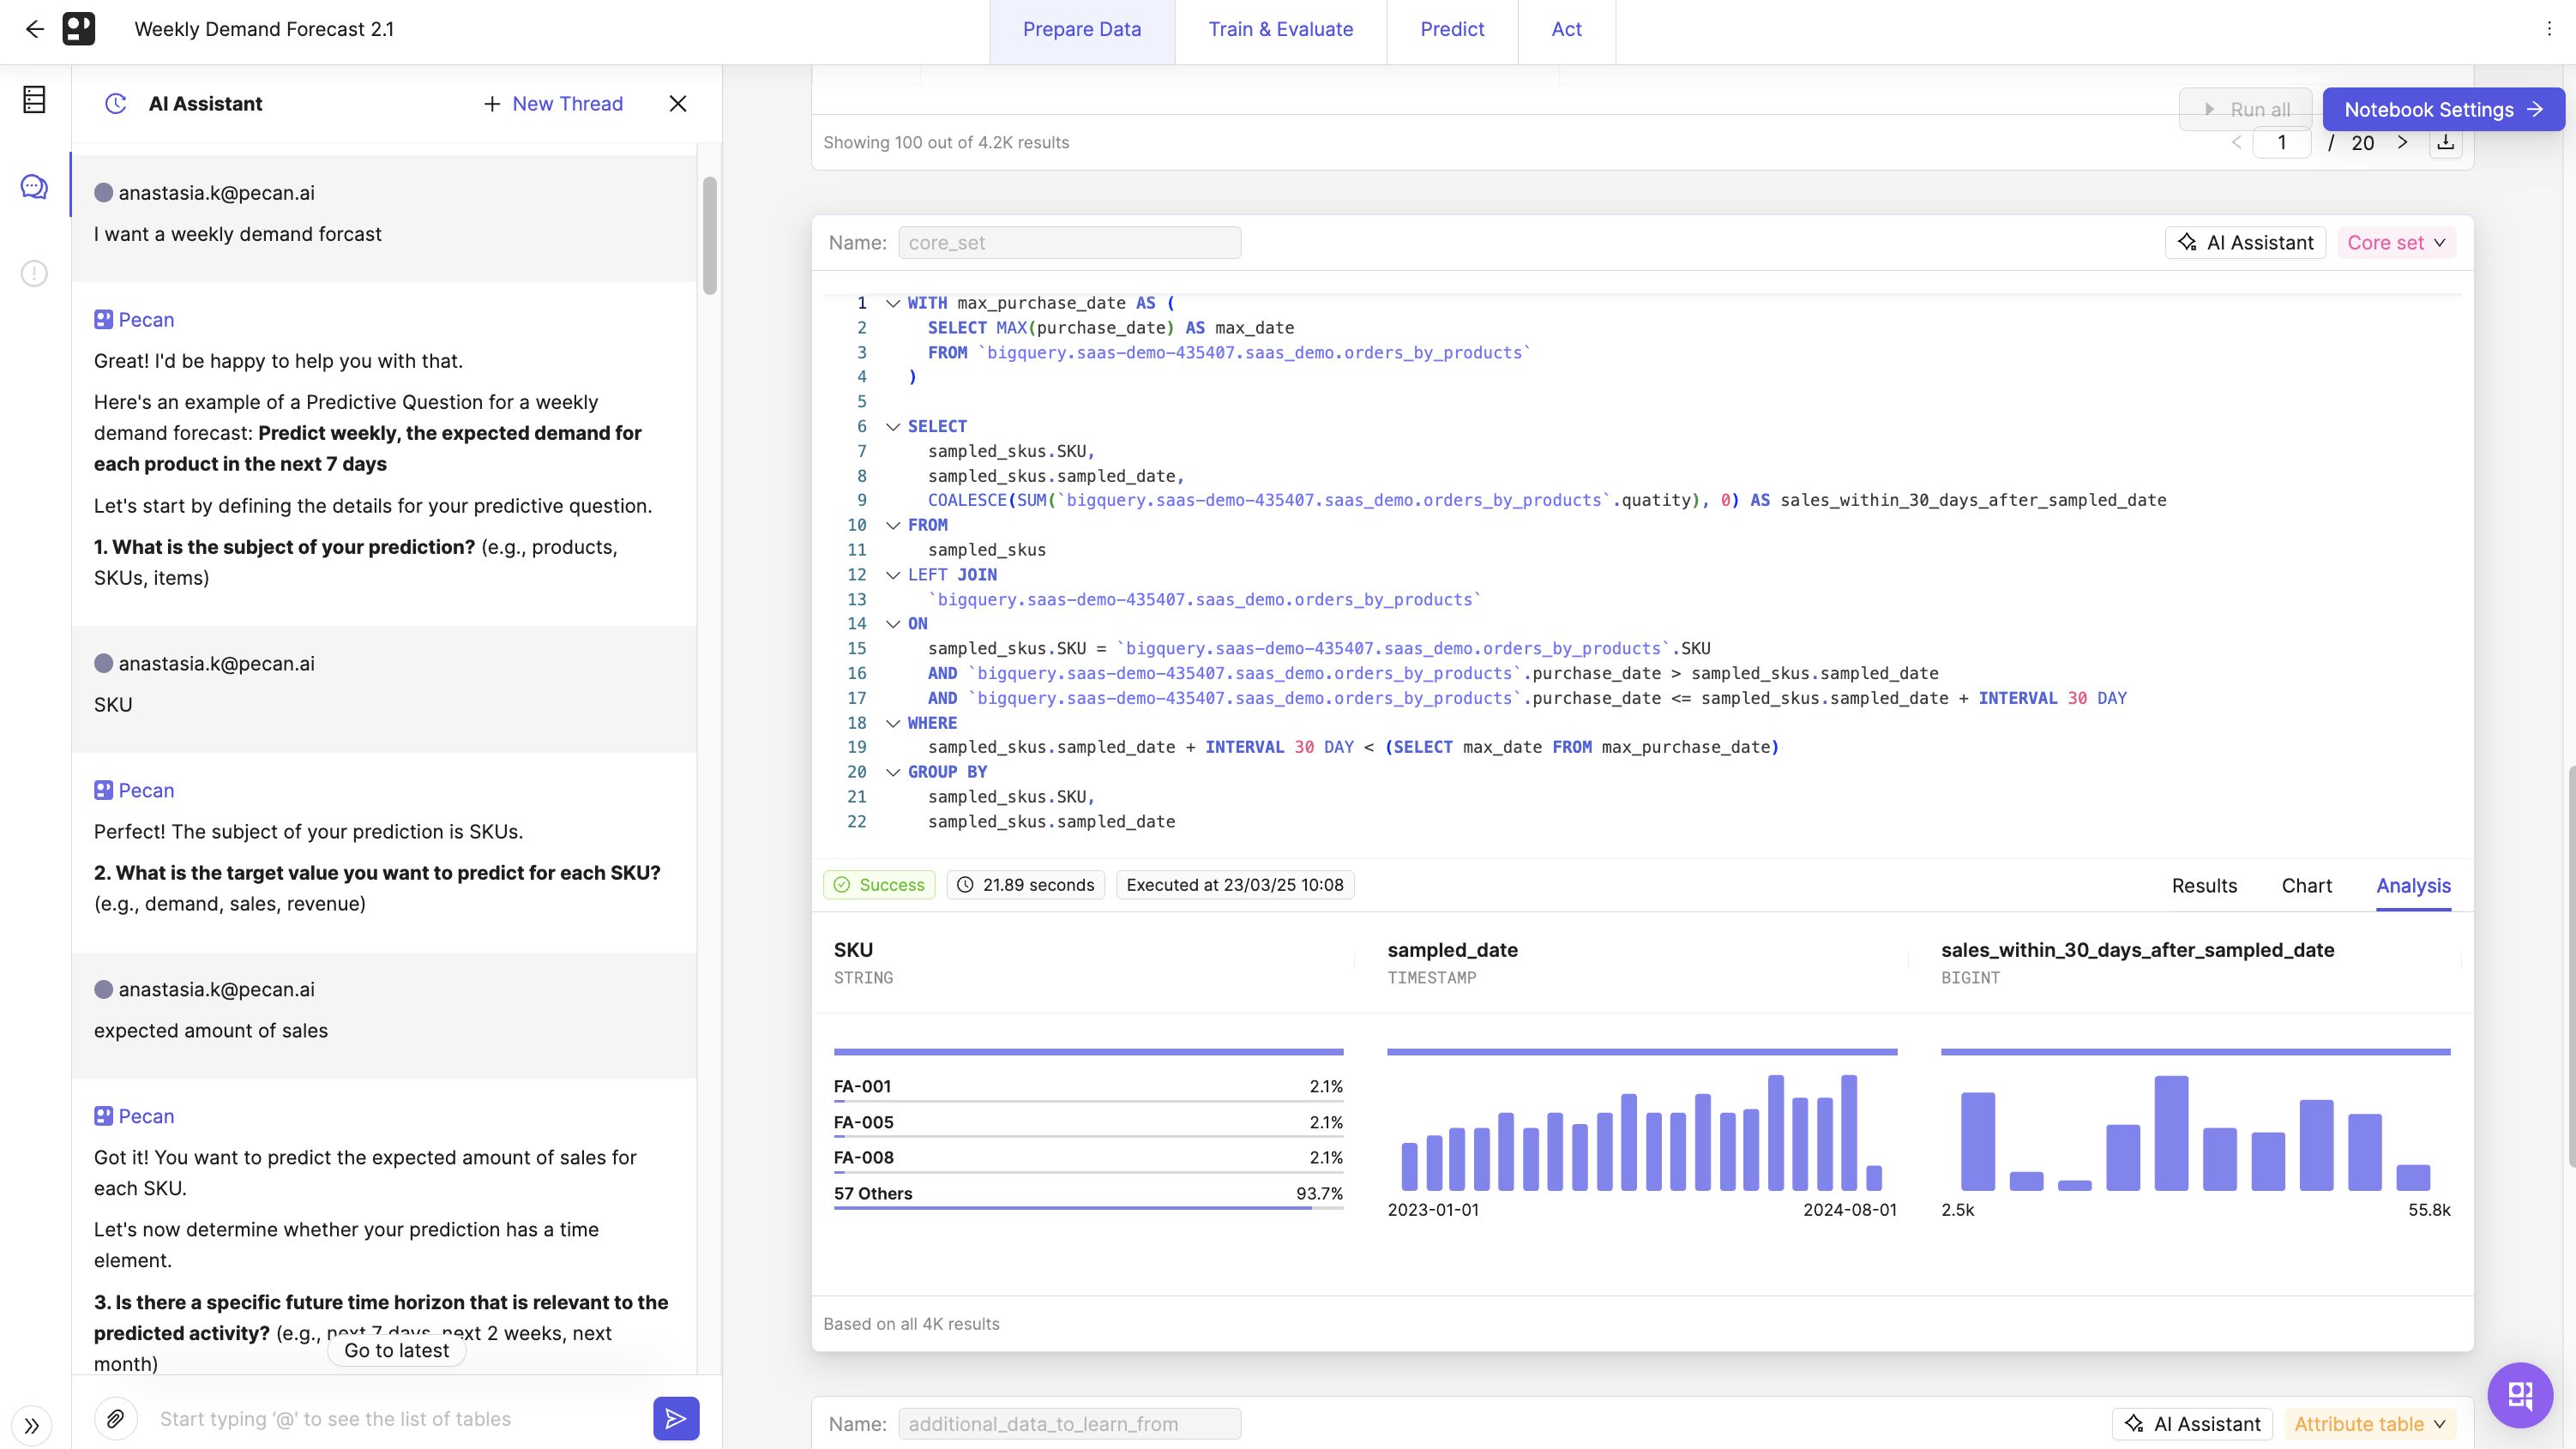Collapse the LEFT JOIN code fold
The image size is (2576, 1449).
pos(893,575)
